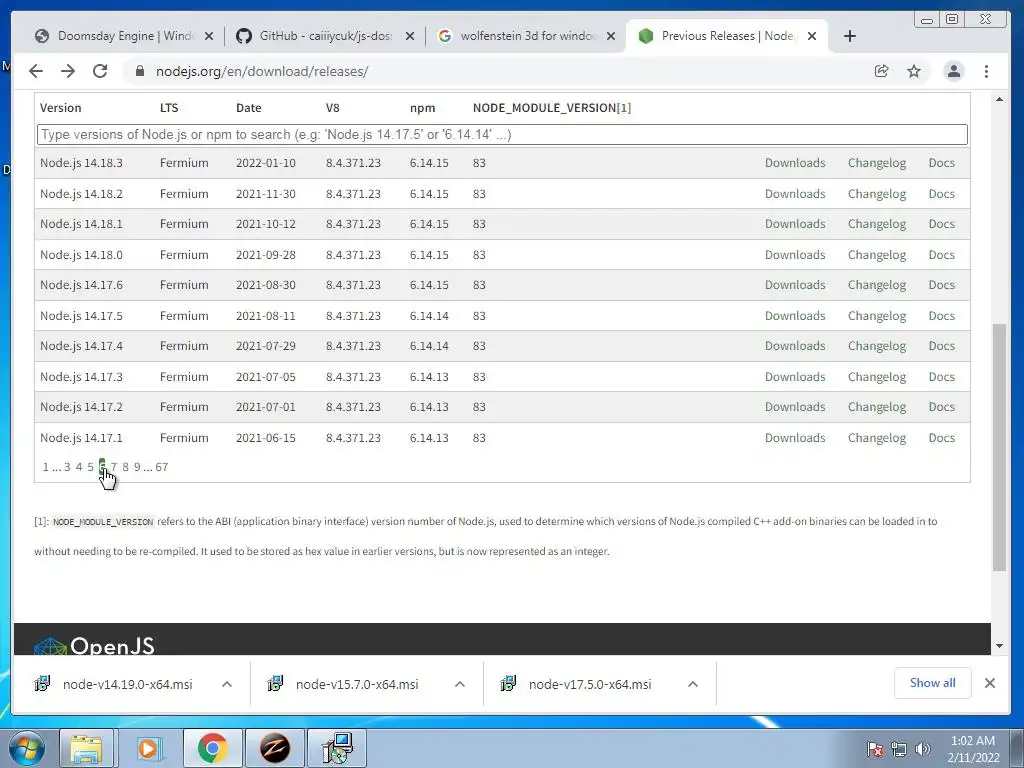Screen dimensions: 1024x768
Task: Go back to the previous page
Action: [36, 71]
